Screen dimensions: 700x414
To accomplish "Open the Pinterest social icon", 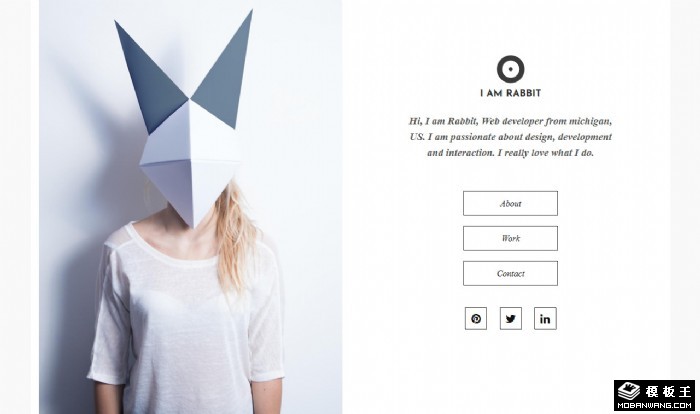I will click(x=476, y=318).
